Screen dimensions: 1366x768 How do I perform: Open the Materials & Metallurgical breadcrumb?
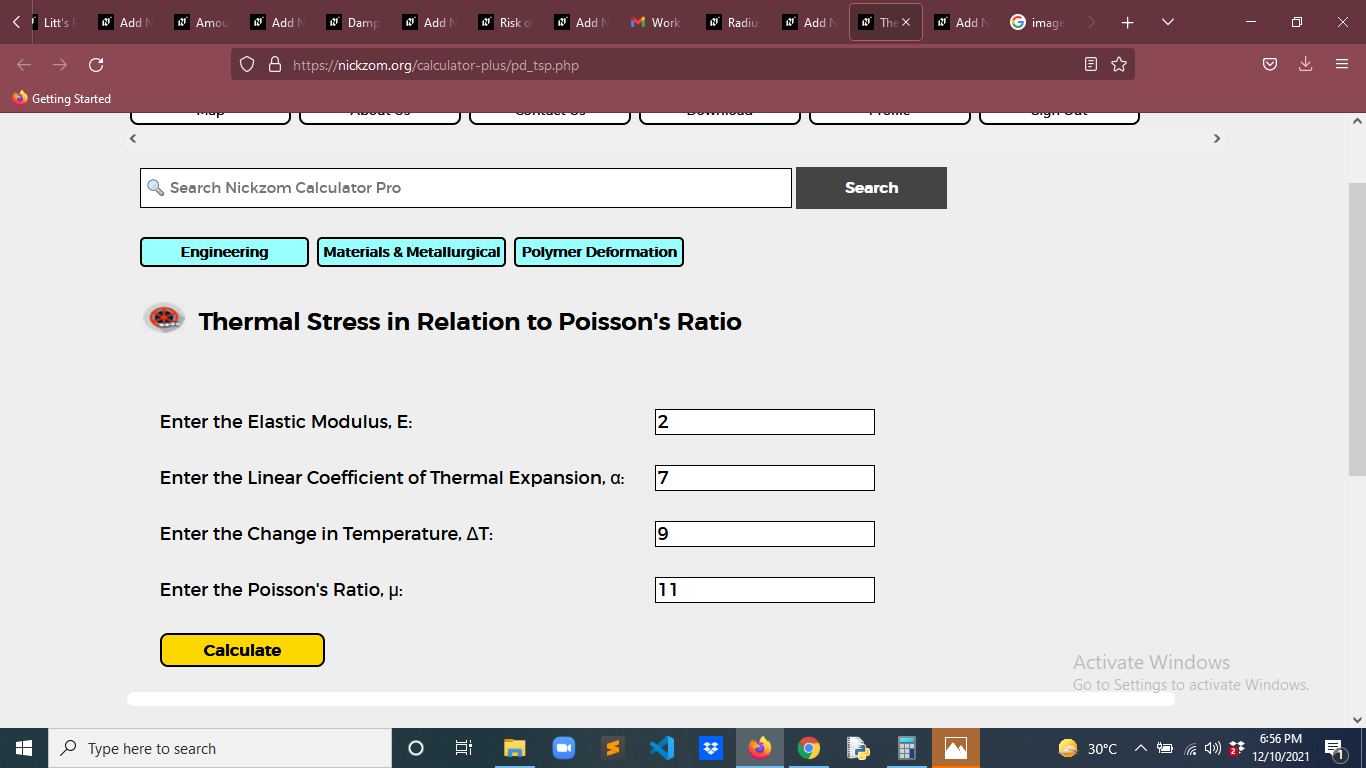(411, 252)
